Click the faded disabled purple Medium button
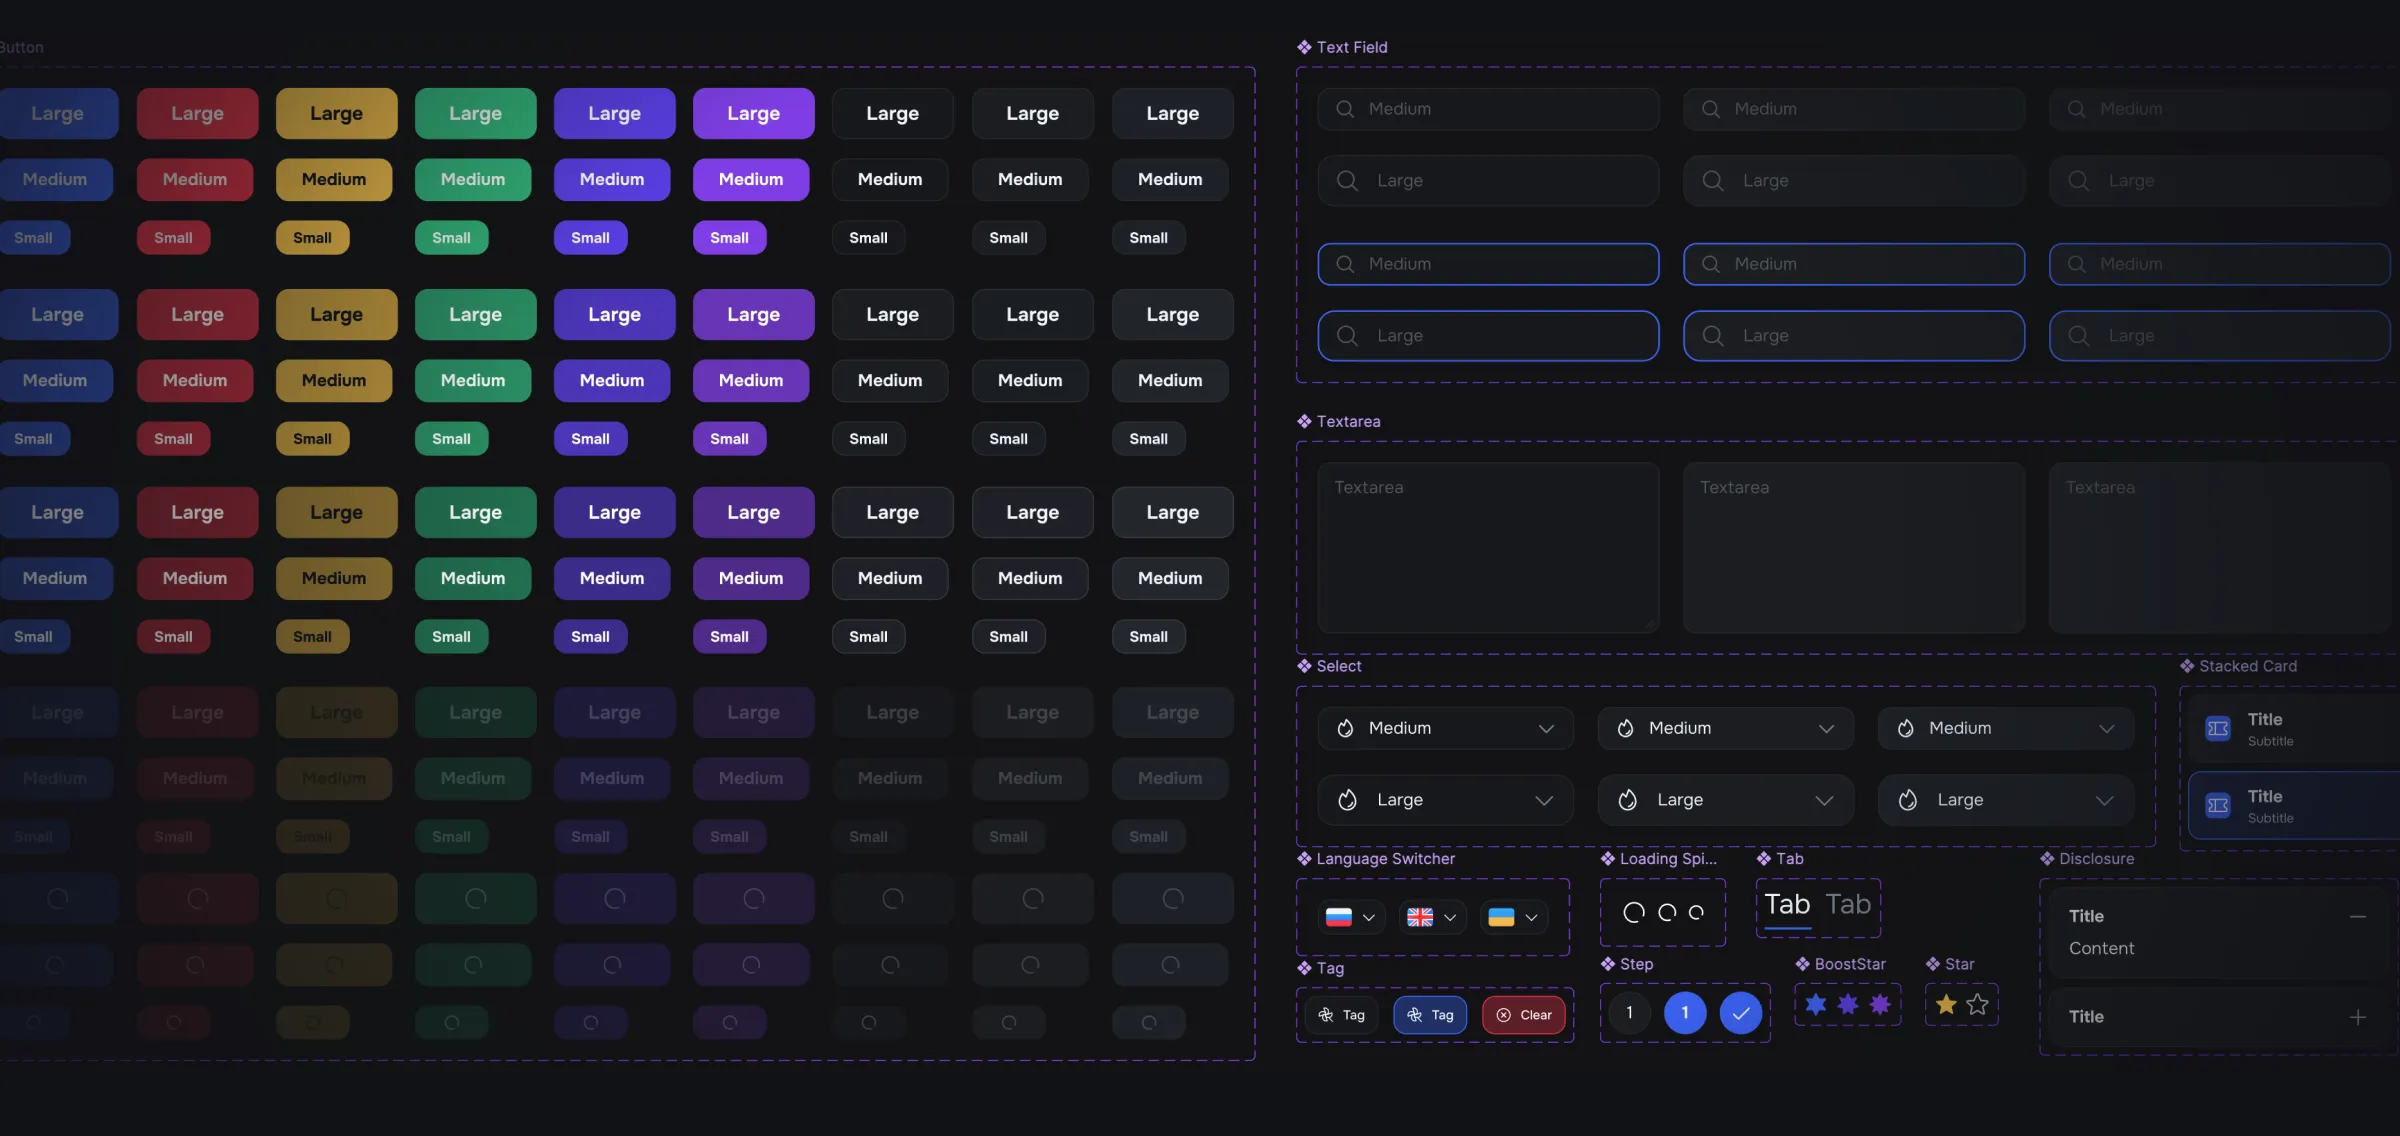The width and height of the screenshot is (2400, 1136). click(x=751, y=778)
